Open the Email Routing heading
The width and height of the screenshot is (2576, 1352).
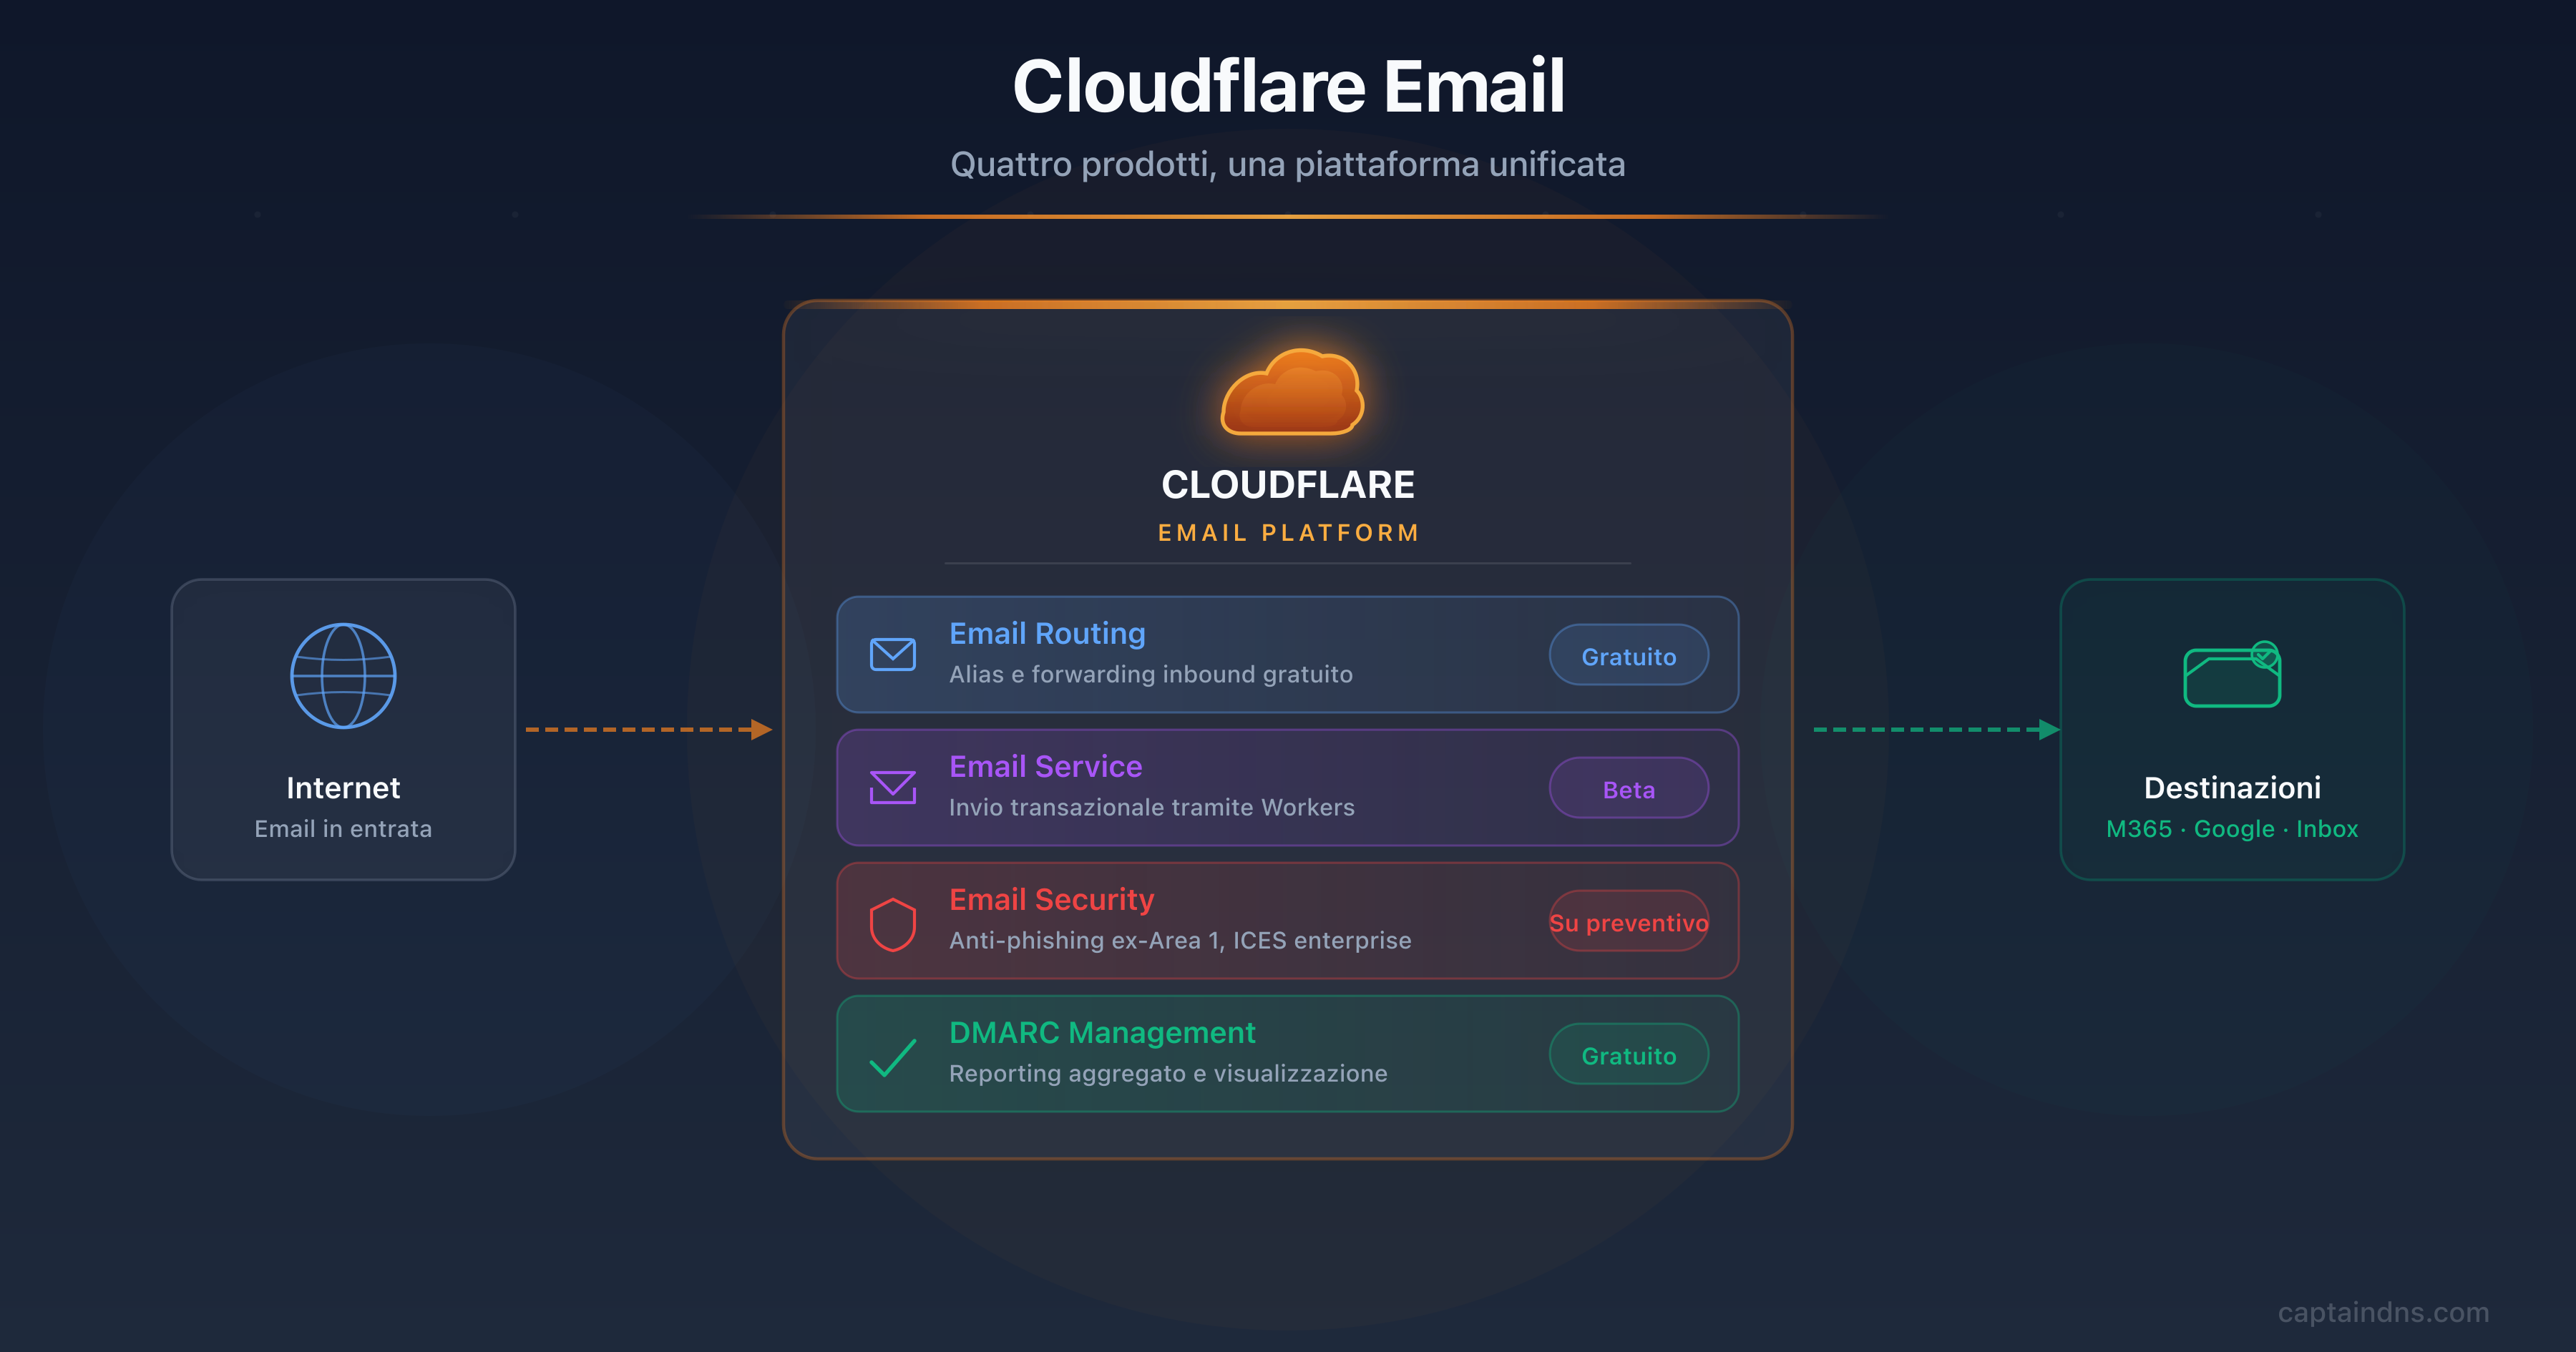(1047, 633)
